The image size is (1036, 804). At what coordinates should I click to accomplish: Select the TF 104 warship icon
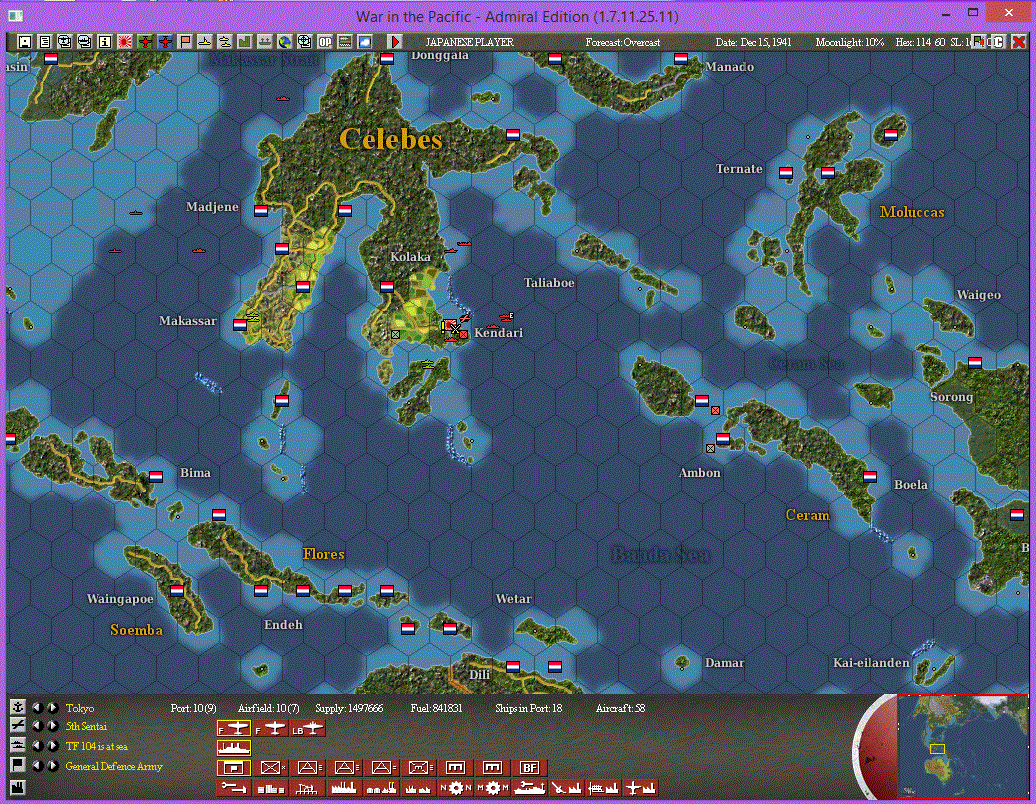[x=233, y=748]
